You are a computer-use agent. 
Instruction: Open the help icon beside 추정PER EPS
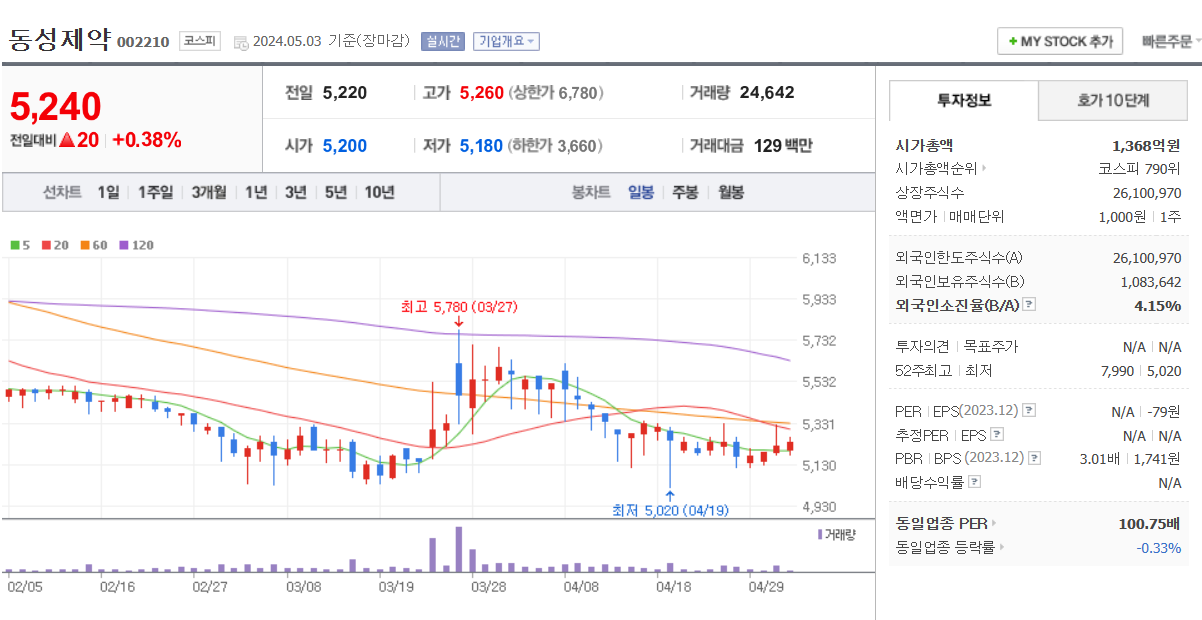[x=996, y=435]
